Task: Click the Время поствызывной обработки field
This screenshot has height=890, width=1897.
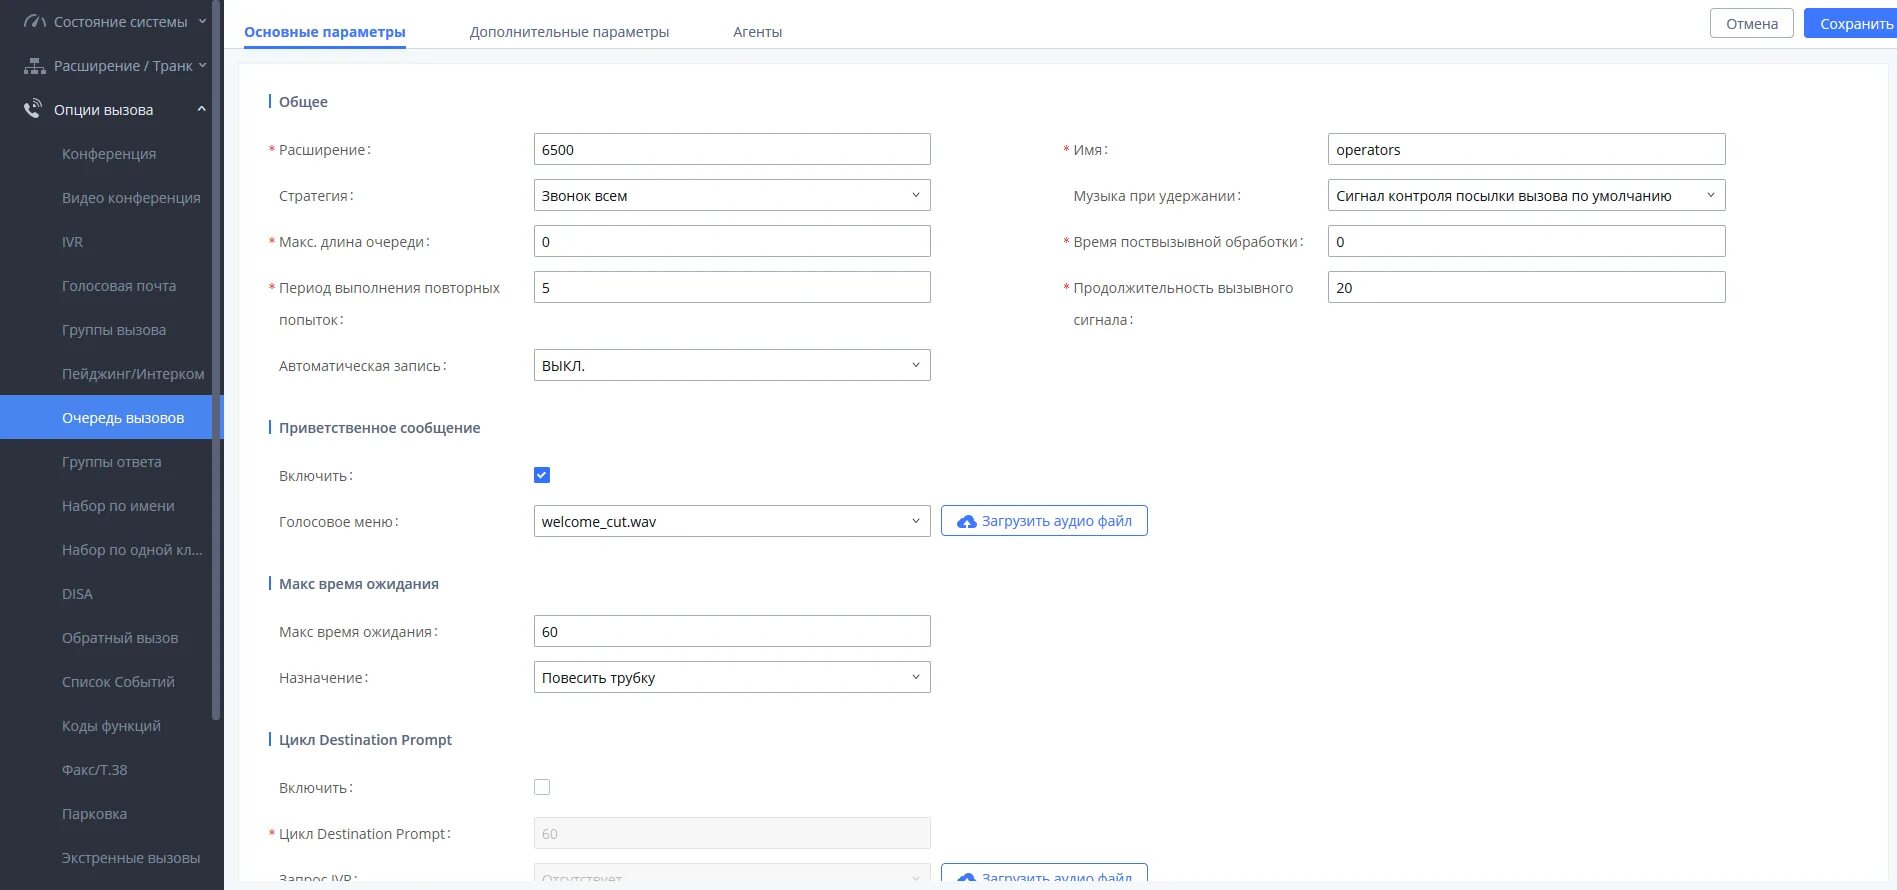Action: coord(1526,241)
